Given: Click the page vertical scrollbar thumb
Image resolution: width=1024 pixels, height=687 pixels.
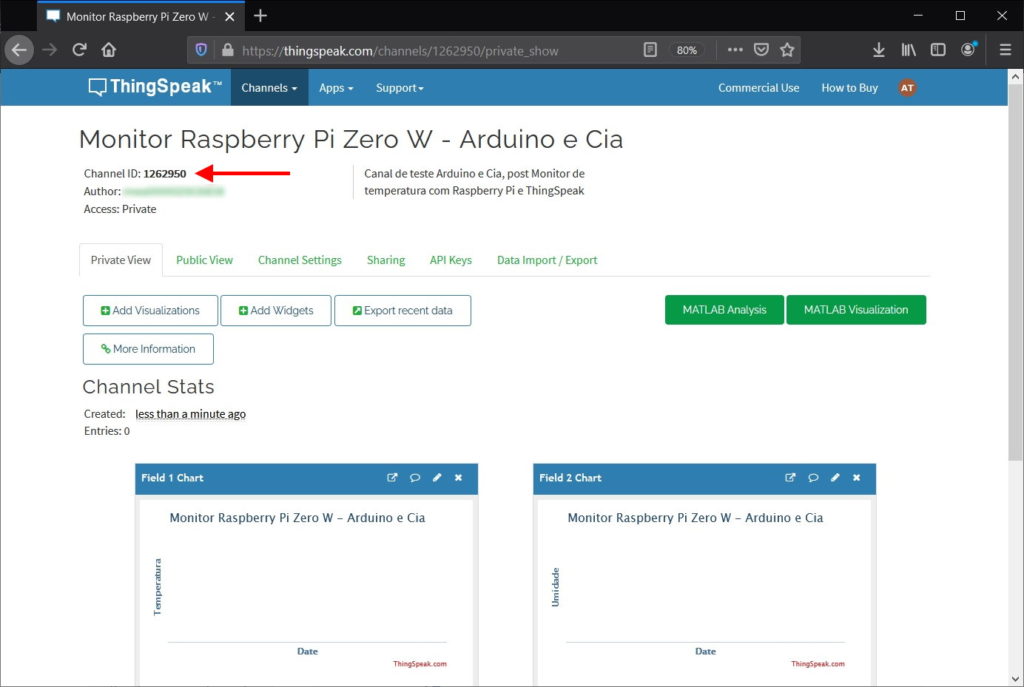Looking at the screenshot, I should pyautogui.click(x=1015, y=271).
